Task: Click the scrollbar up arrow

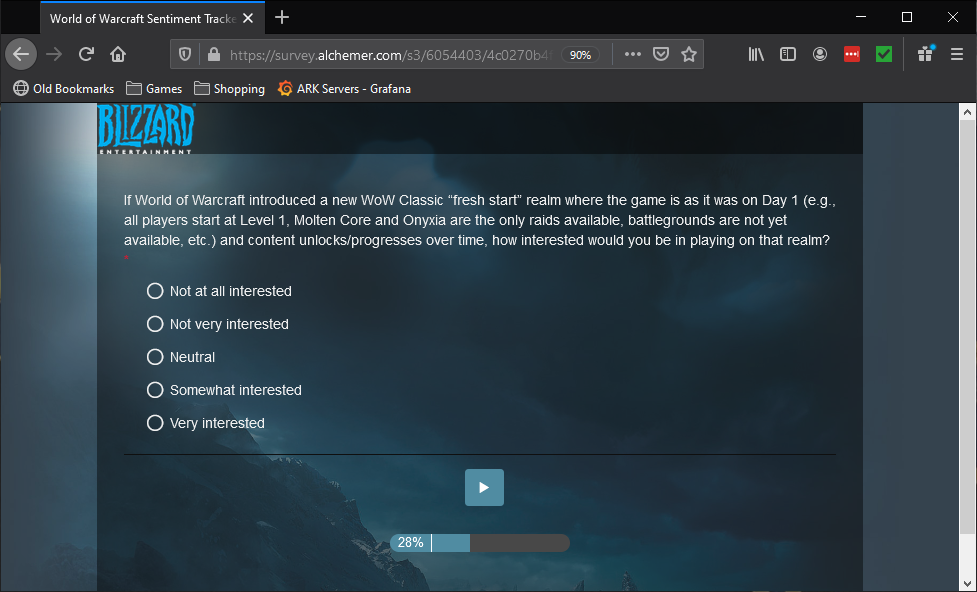Action: pos(967,112)
